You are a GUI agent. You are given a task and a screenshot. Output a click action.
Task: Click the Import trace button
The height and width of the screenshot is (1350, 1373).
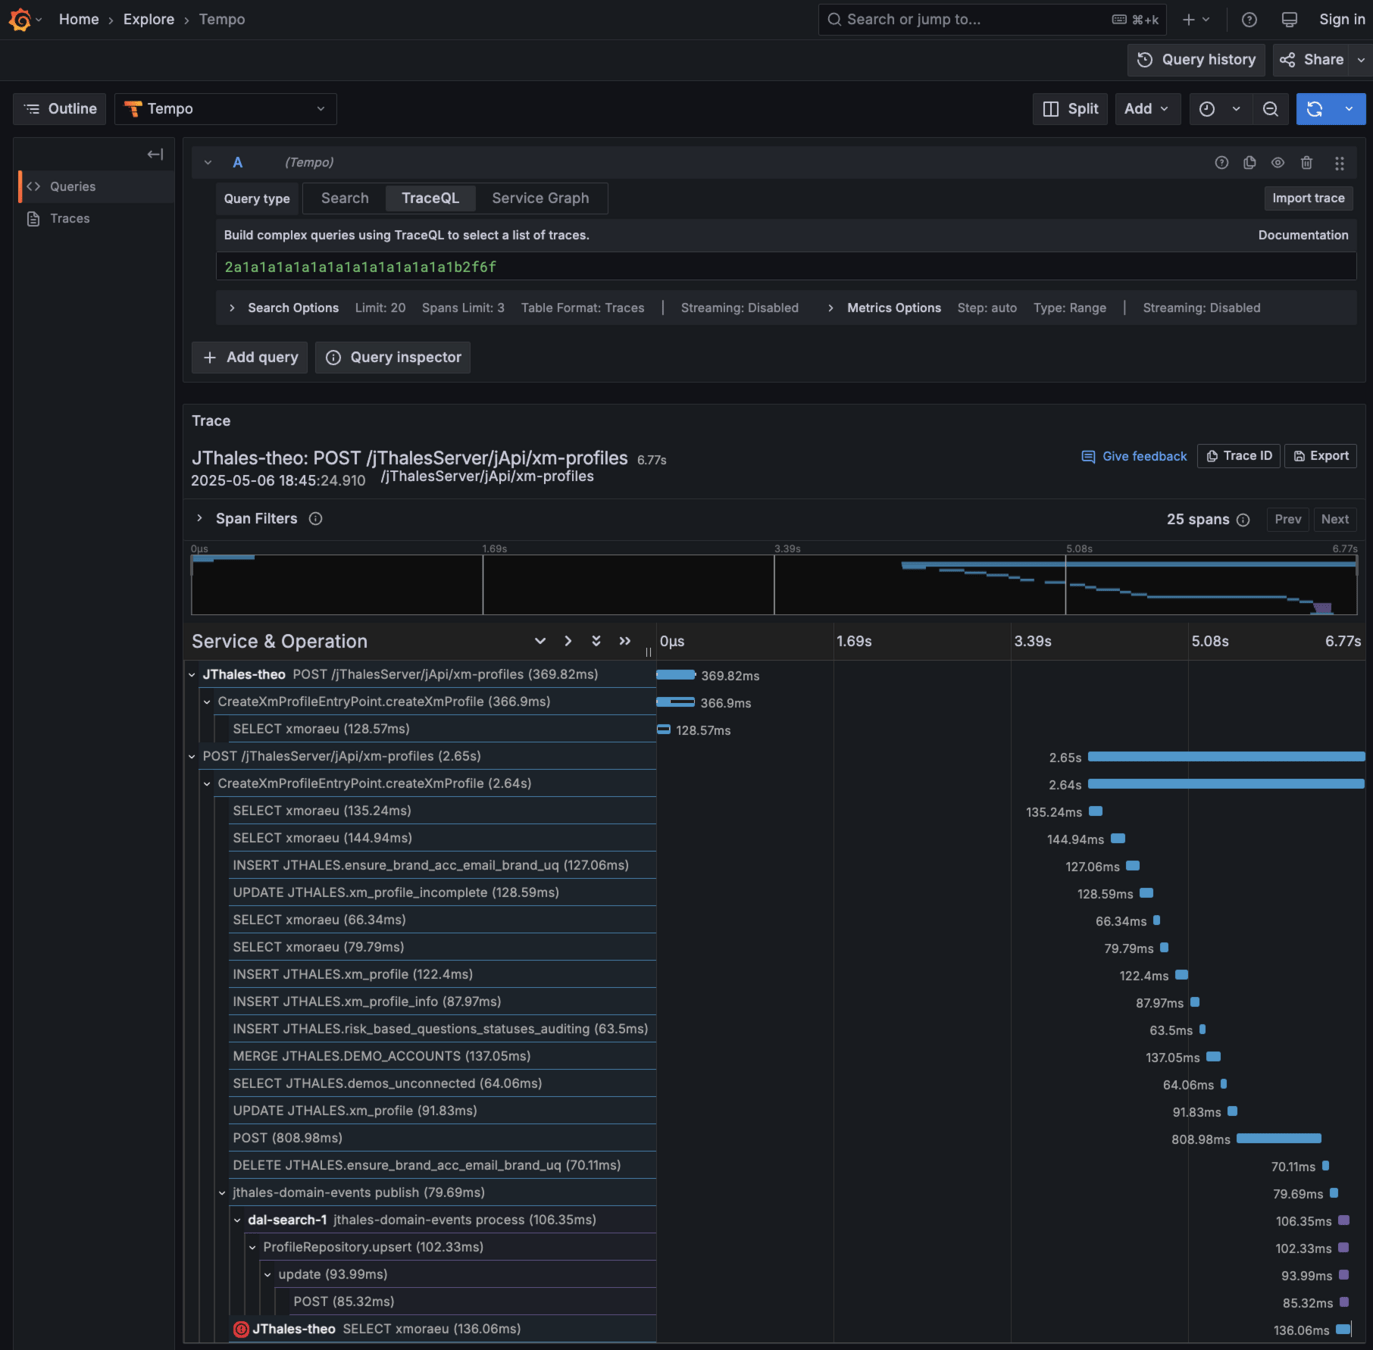point(1308,198)
